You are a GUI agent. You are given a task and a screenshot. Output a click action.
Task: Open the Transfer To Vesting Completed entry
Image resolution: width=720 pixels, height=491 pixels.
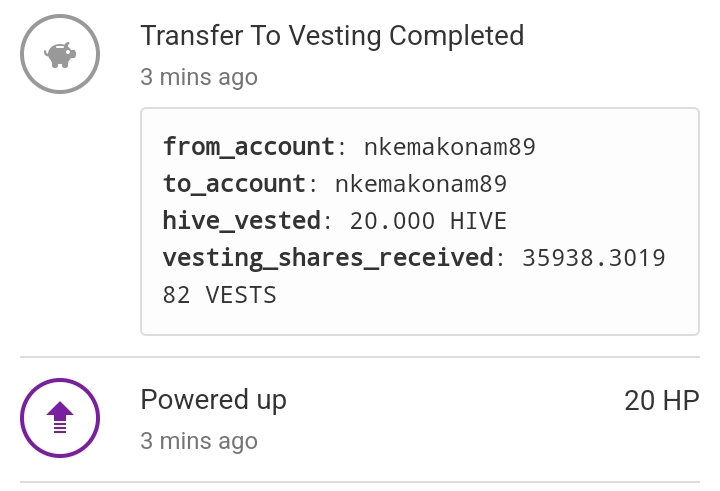(x=332, y=36)
